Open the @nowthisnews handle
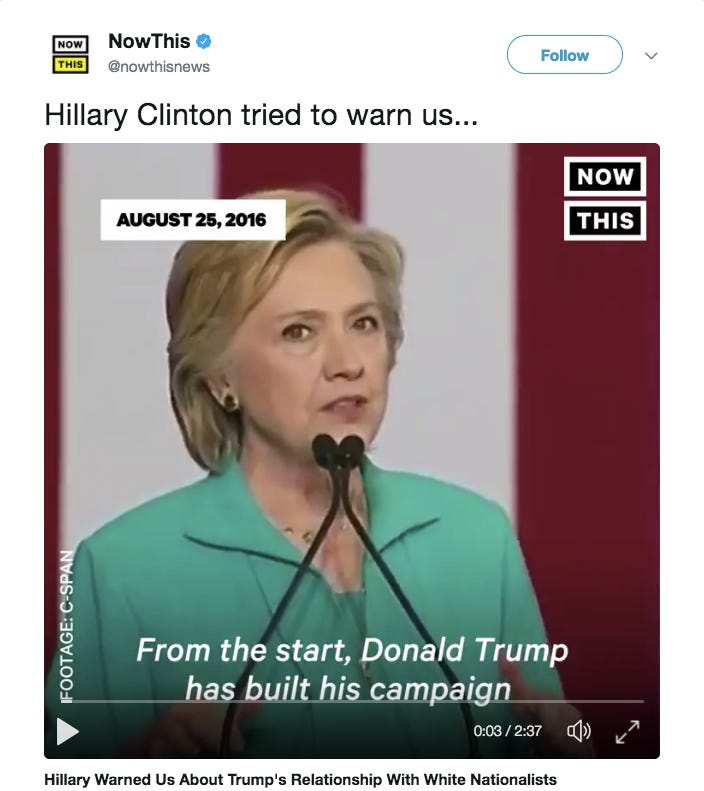The width and height of the screenshot is (704, 791). pos(159,67)
